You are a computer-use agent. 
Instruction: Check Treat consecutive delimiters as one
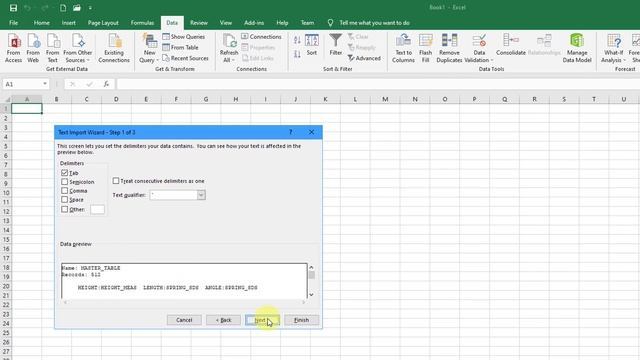pyautogui.click(x=116, y=181)
